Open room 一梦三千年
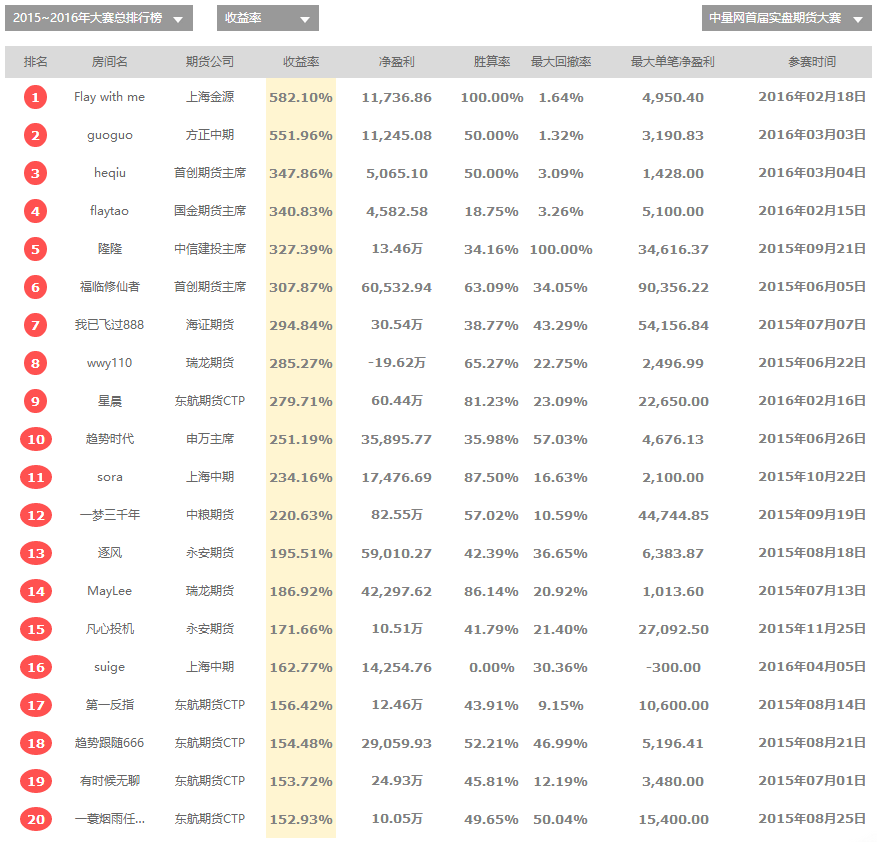The image size is (877, 842). pos(110,515)
